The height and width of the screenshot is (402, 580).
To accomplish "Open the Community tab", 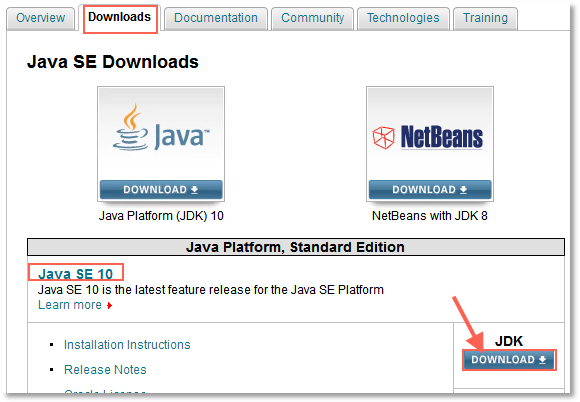I will [312, 18].
